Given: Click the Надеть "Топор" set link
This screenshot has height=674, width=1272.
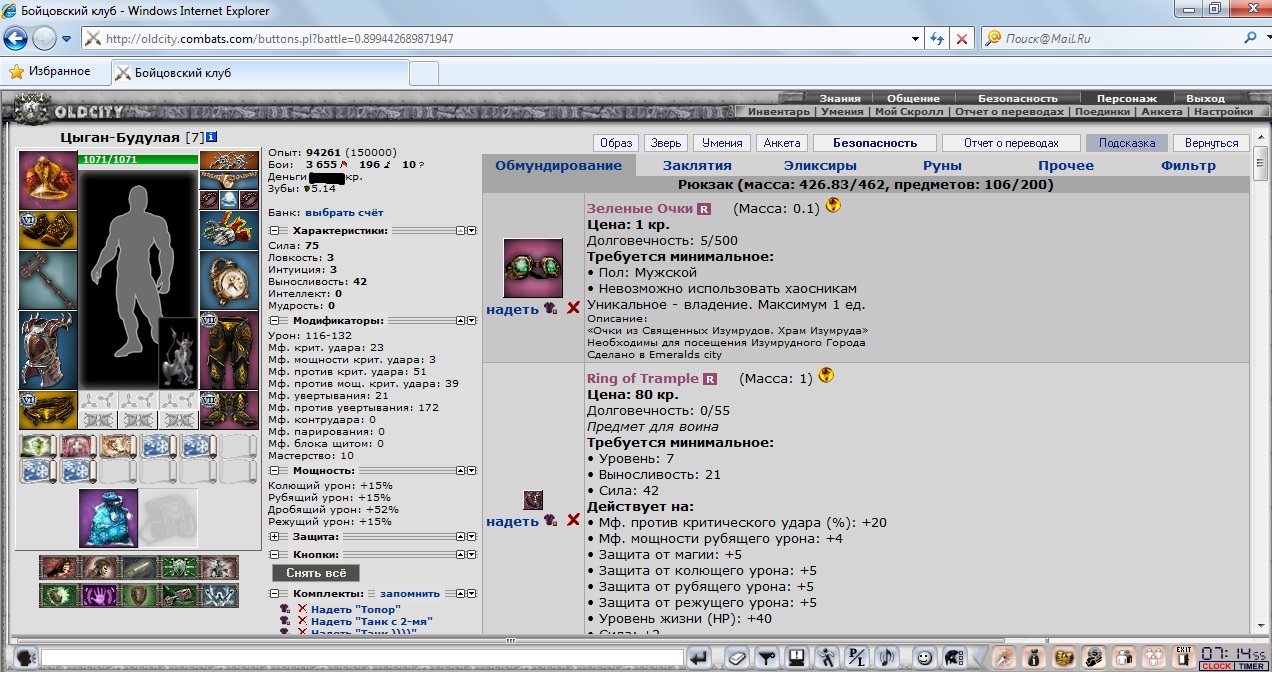Looking at the screenshot, I should (355, 609).
